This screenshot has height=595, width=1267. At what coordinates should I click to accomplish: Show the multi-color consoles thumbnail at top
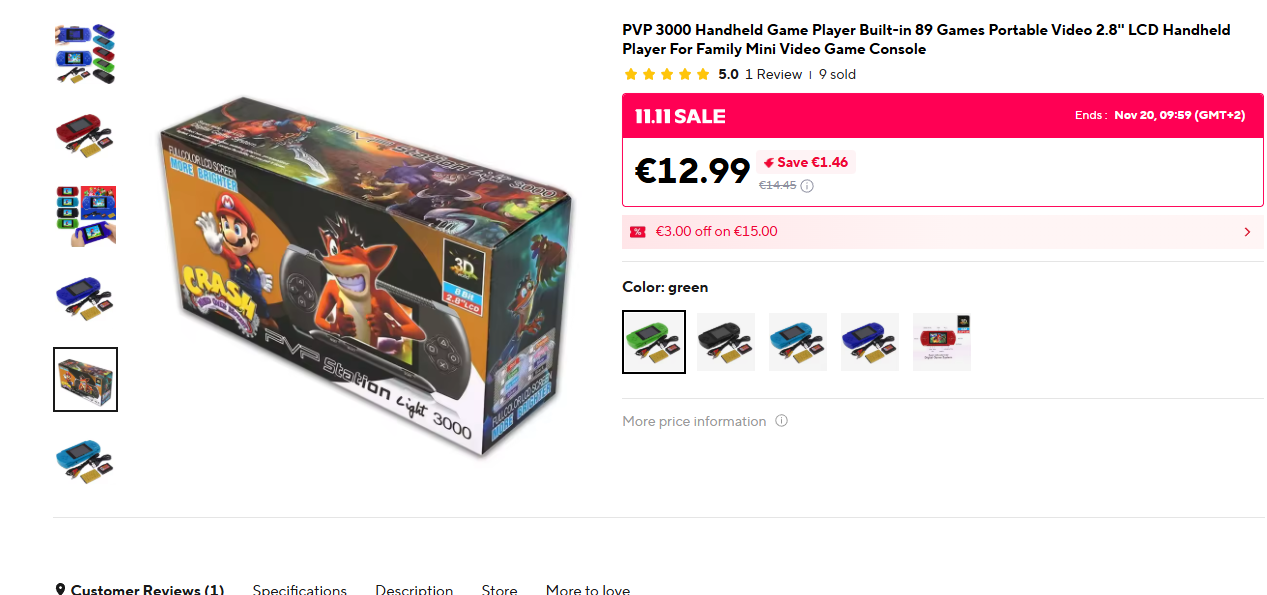coord(85,54)
